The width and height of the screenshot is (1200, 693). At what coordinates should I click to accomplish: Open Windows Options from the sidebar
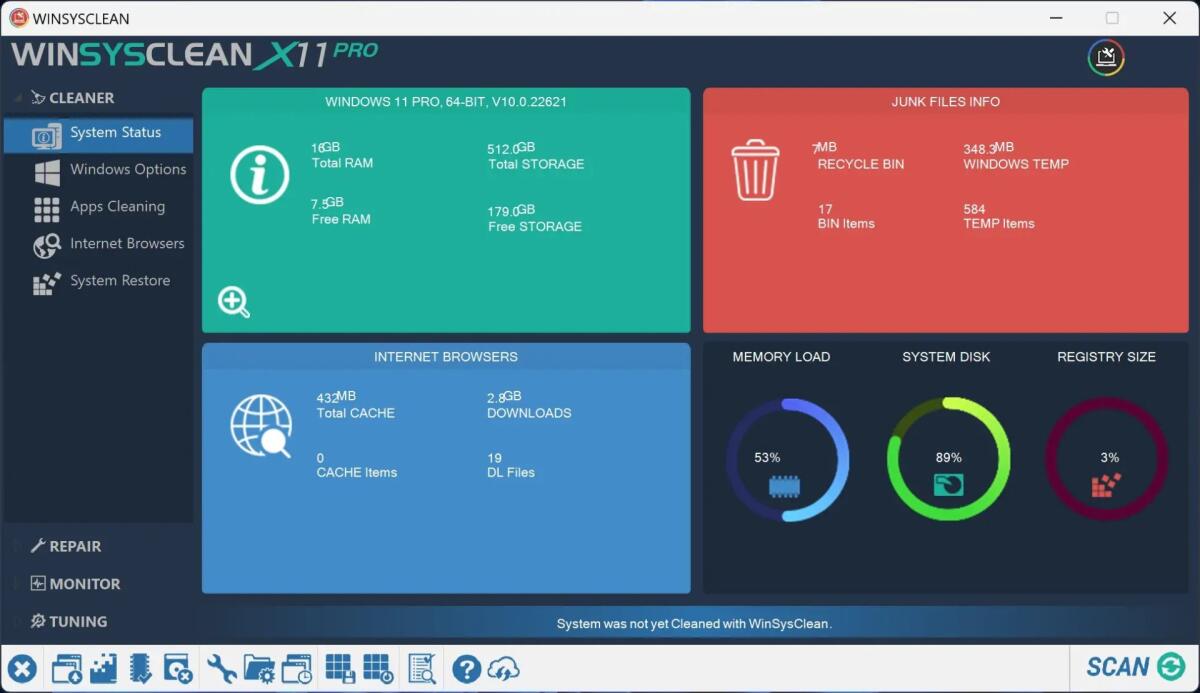127,170
